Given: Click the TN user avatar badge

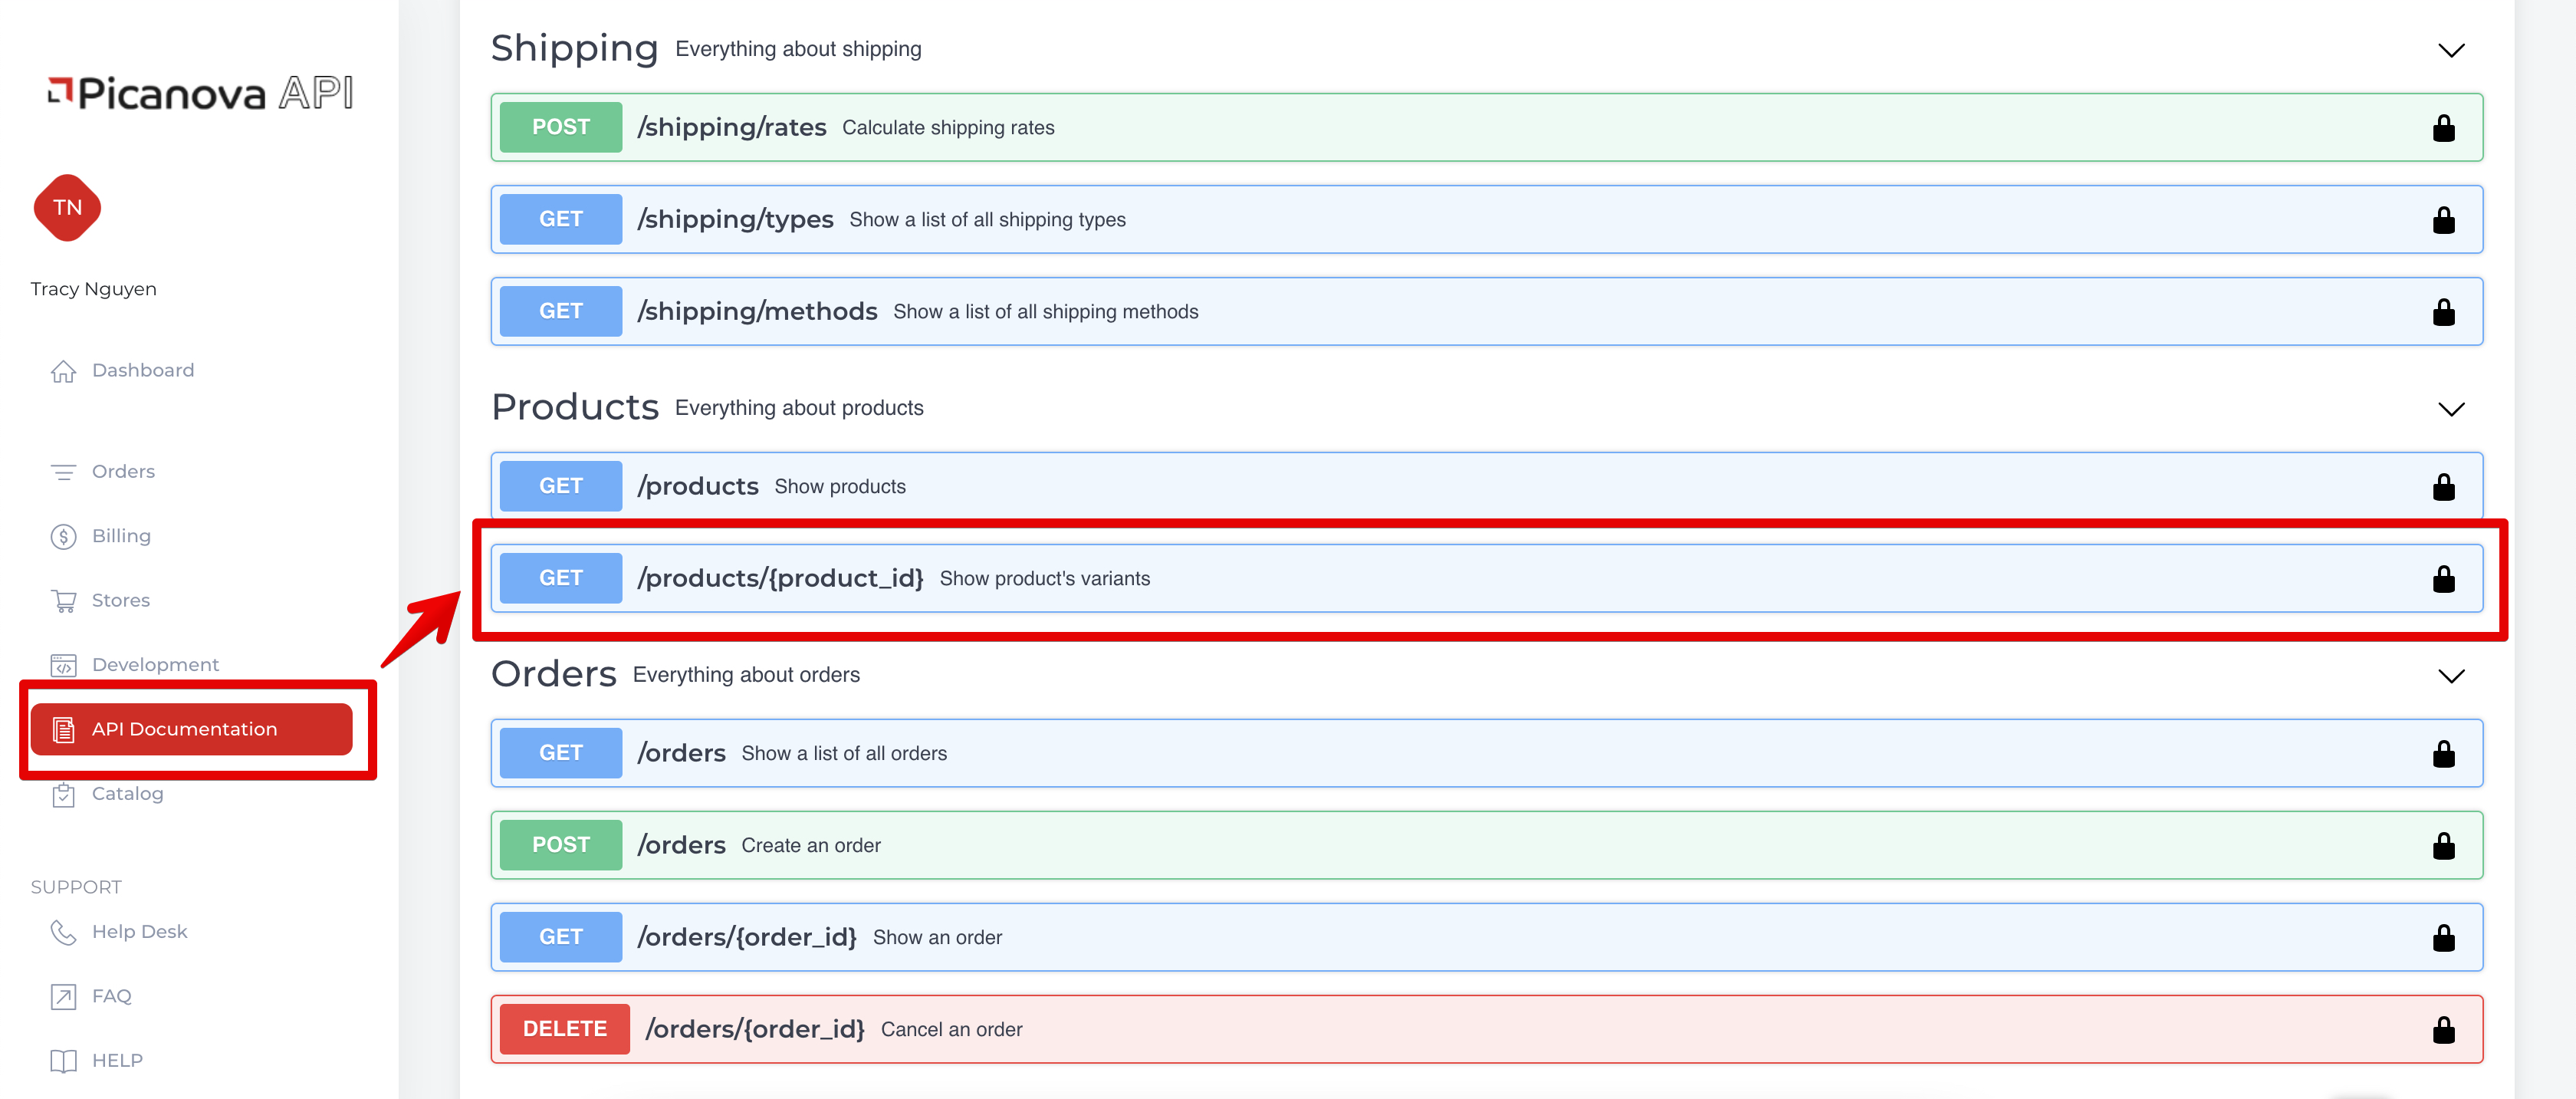Looking at the screenshot, I should (67, 208).
